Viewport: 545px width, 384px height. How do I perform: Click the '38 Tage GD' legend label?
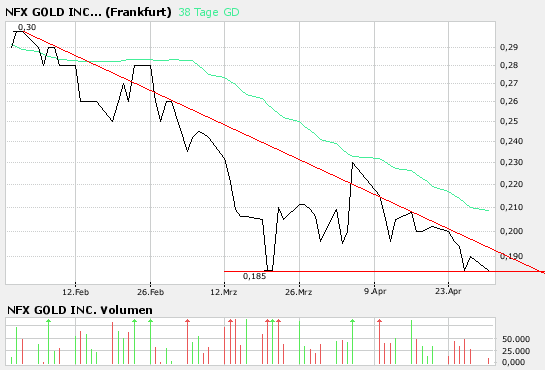pyautogui.click(x=209, y=12)
